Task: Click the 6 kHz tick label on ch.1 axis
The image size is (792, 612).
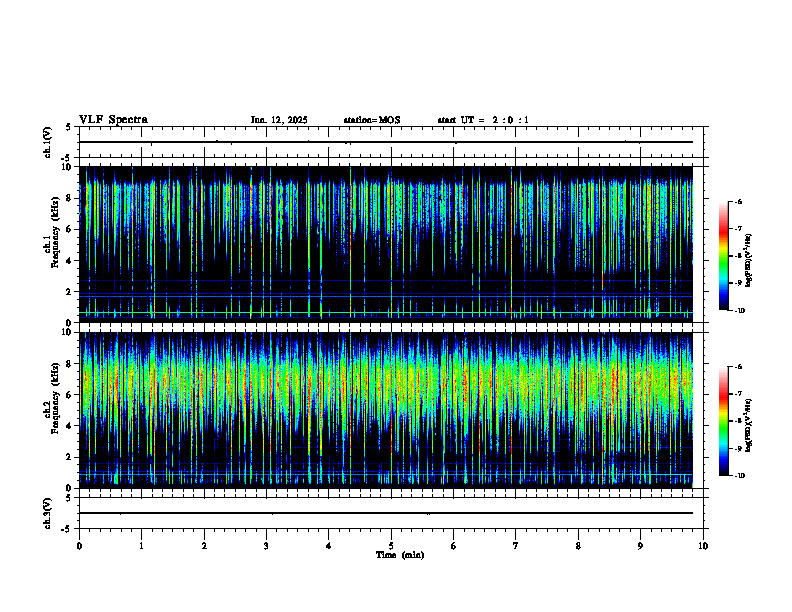Action: tap(70, 229)
